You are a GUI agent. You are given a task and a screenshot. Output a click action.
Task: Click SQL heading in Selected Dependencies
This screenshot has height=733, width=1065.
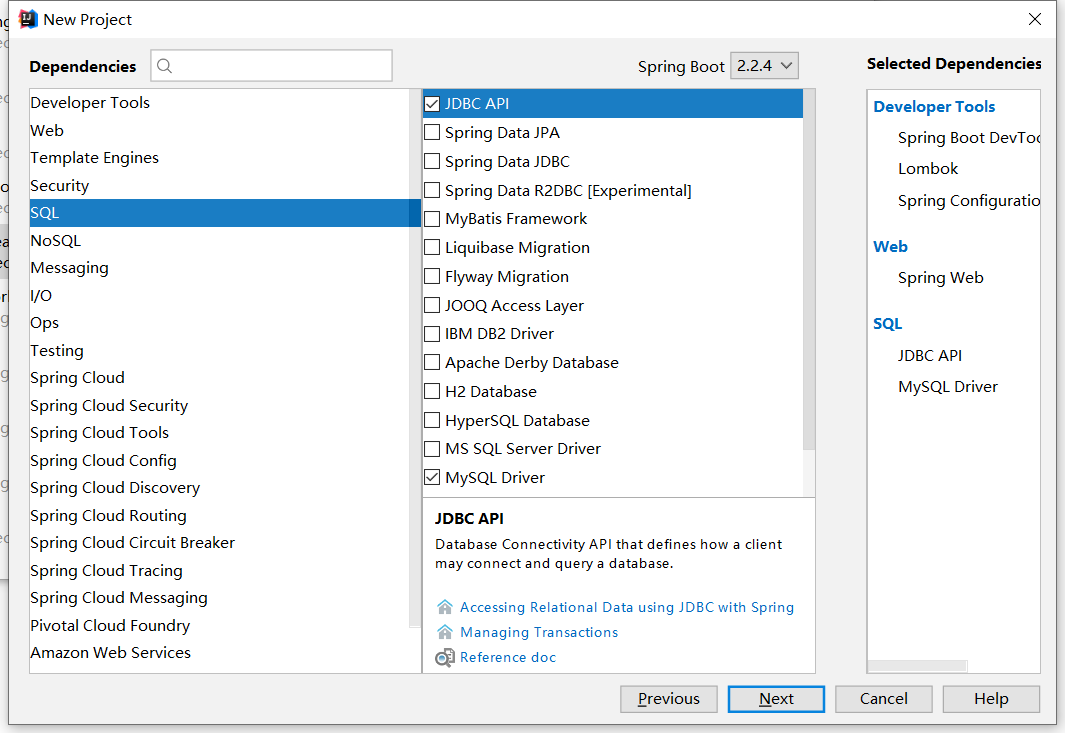[888, 324]
